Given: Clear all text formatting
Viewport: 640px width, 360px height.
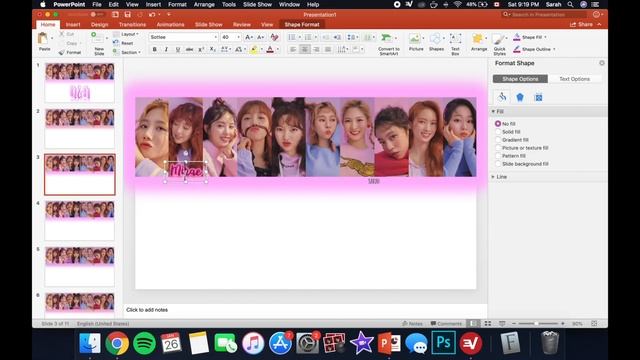Looking at the screenshot, I should point(274,37).
